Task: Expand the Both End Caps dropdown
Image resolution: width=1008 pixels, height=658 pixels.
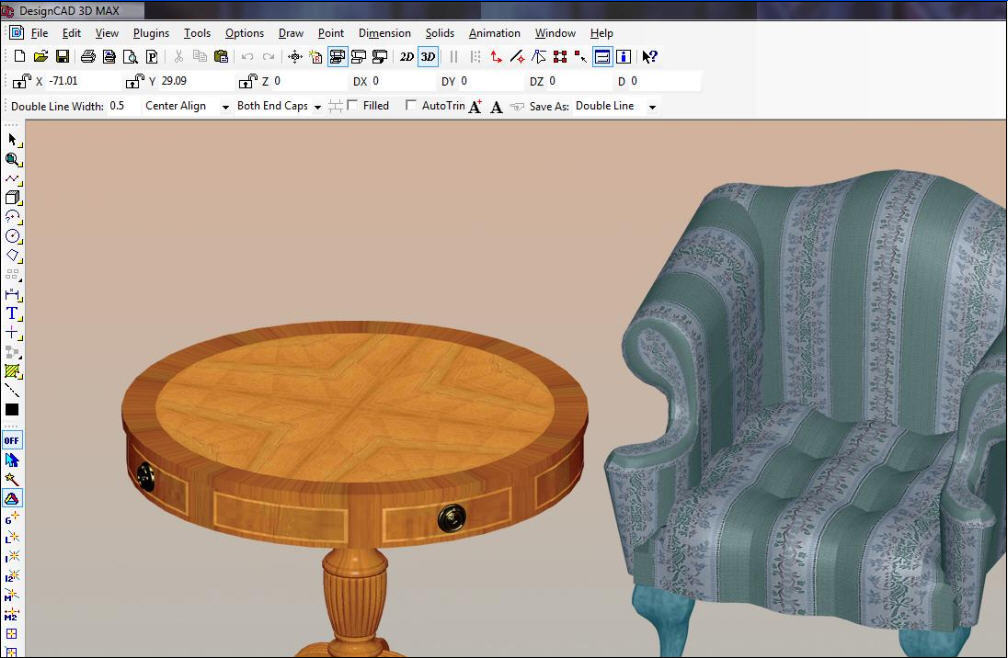Action: pyautogui.click(x=317, y=106)
